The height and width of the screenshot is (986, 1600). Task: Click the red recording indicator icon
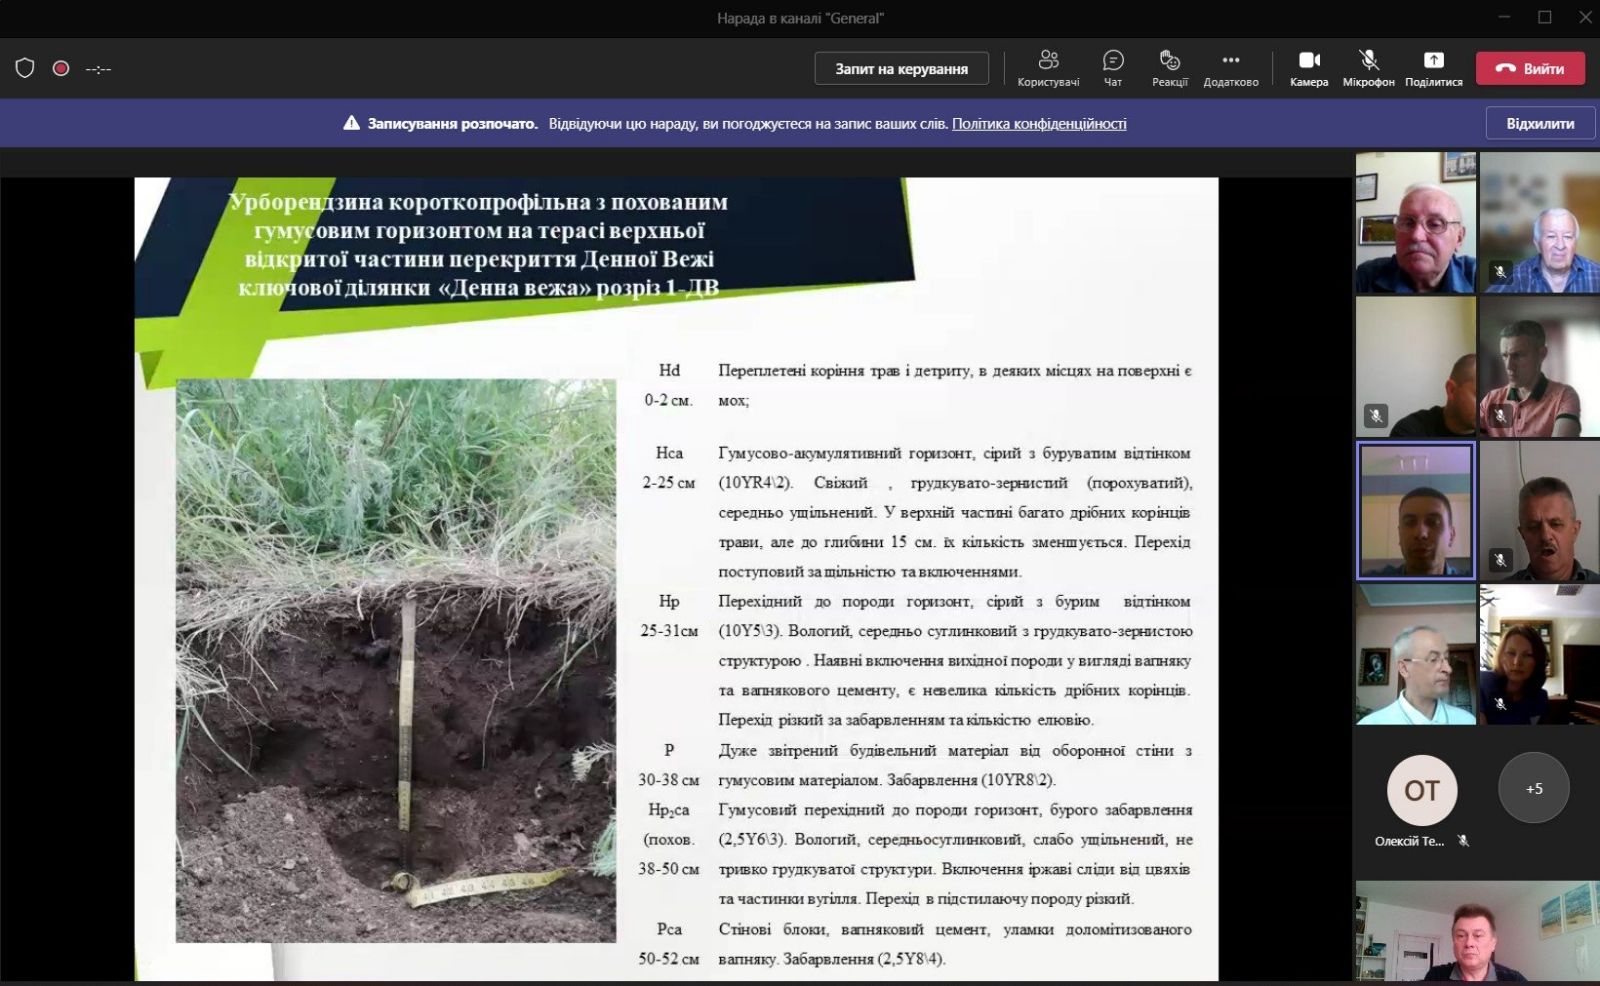click(61, 68)
